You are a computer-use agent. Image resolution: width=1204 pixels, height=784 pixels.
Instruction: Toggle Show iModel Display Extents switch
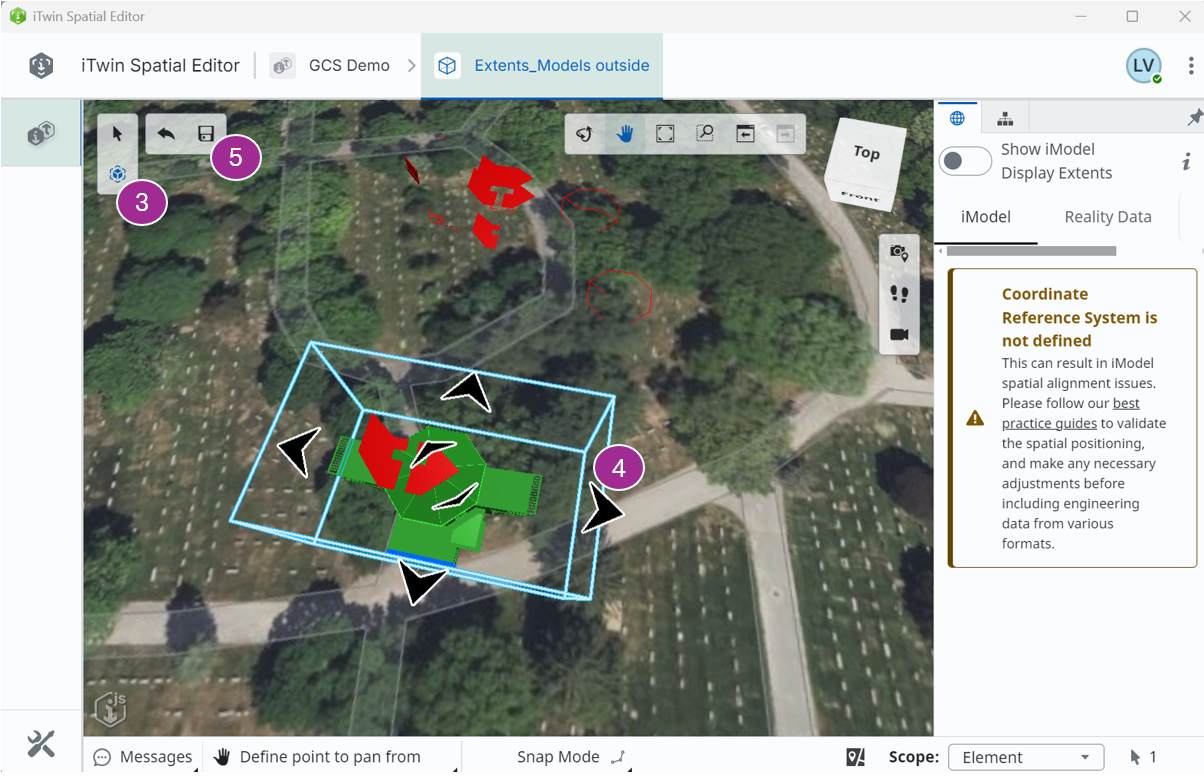pyautogui.click(x=965, y=161)
